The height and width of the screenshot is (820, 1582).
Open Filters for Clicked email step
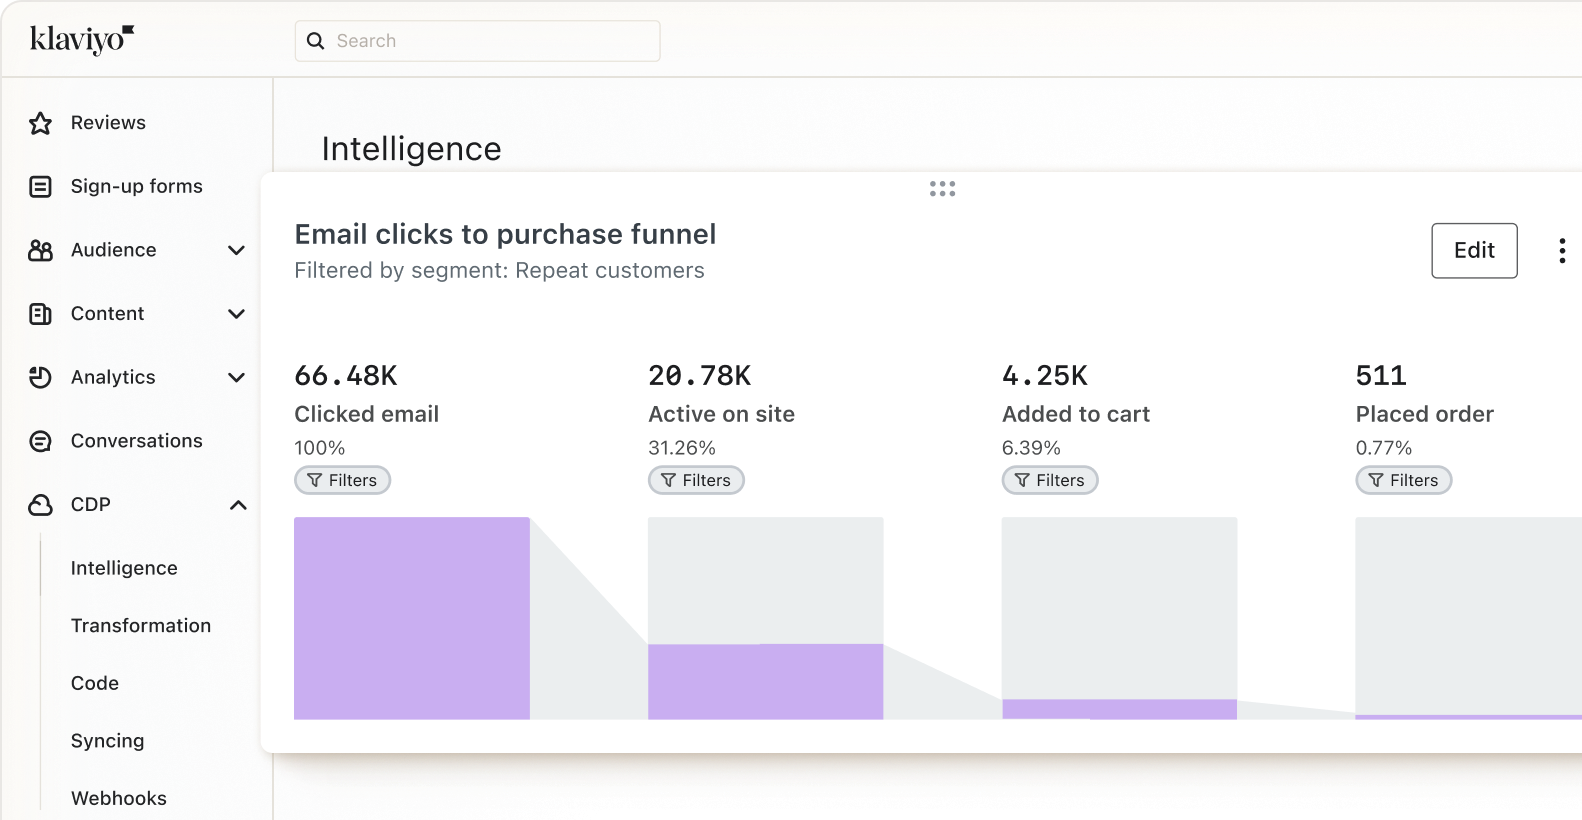(342, 480)
